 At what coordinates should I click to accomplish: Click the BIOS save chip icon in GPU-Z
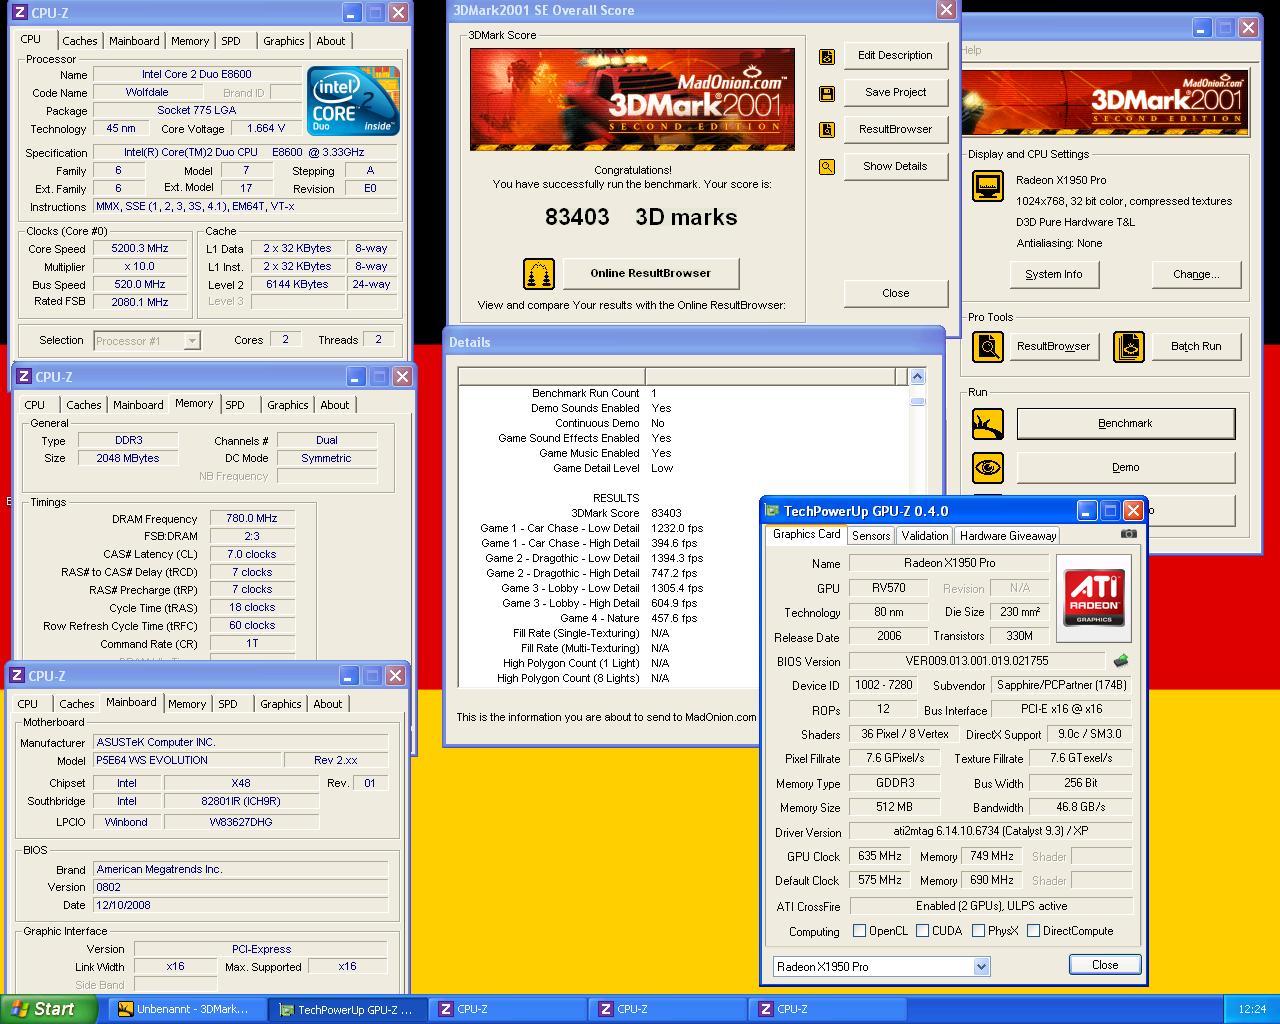coord(1121,661)
